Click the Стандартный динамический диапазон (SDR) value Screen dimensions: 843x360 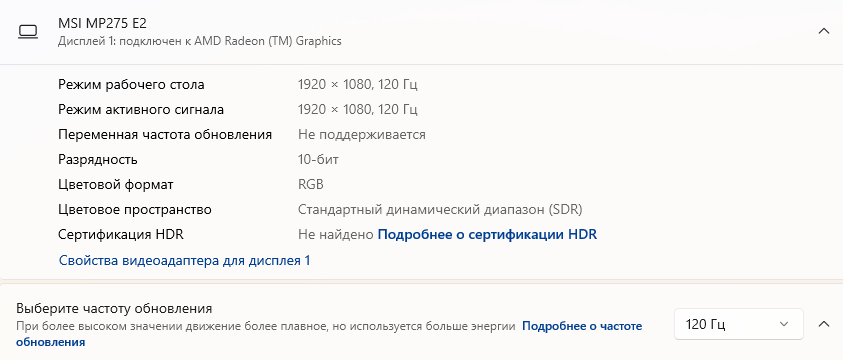(x=440, y=210)
